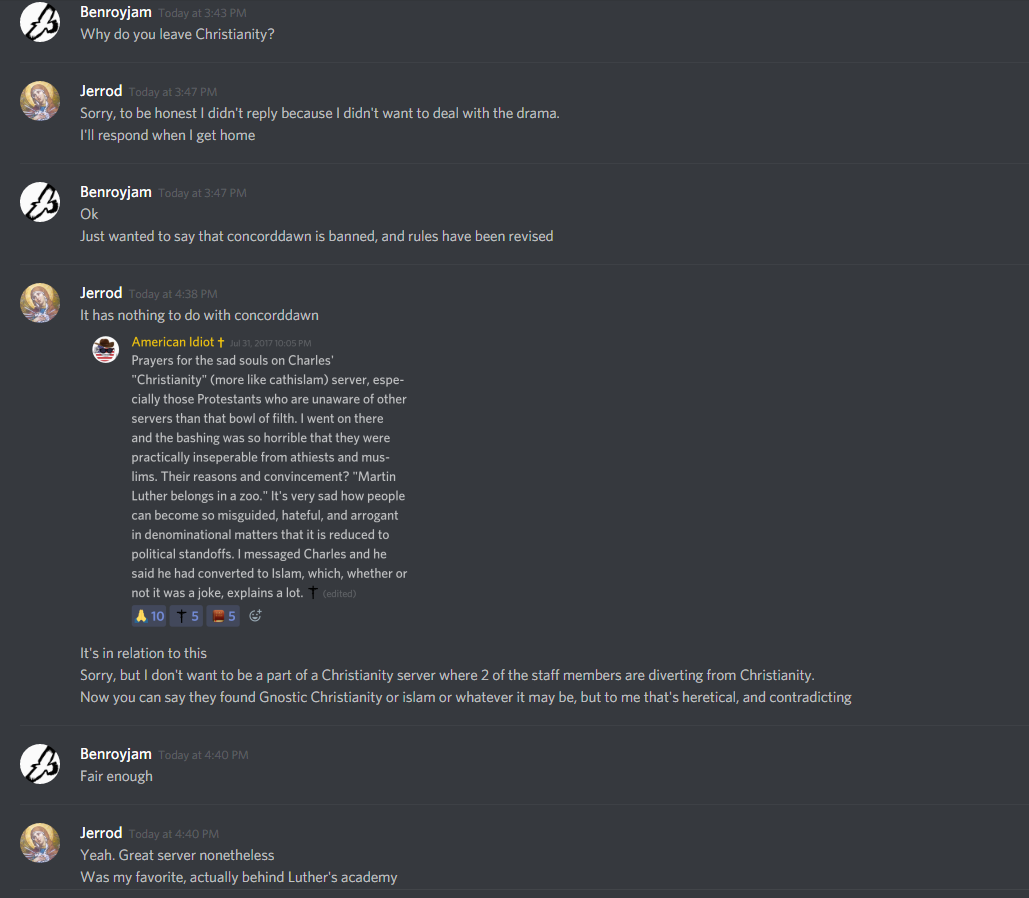This screenshot has width=1029, height=898.
Task: Toggle the cross reaction showing 5
Action: tap(187, 616)
